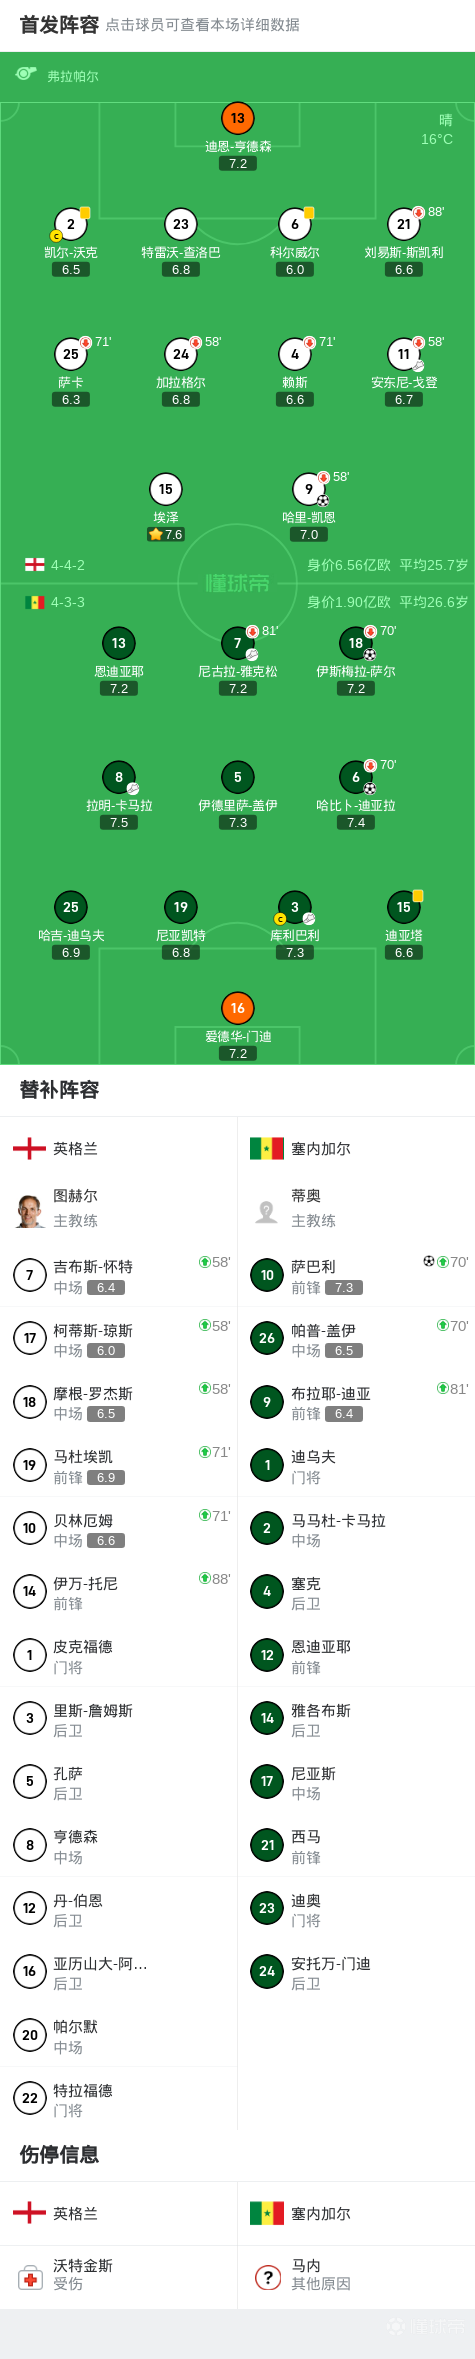
Task: Open substitute 萨巴利 number 10 row
Action: [x=356, y=1276]
